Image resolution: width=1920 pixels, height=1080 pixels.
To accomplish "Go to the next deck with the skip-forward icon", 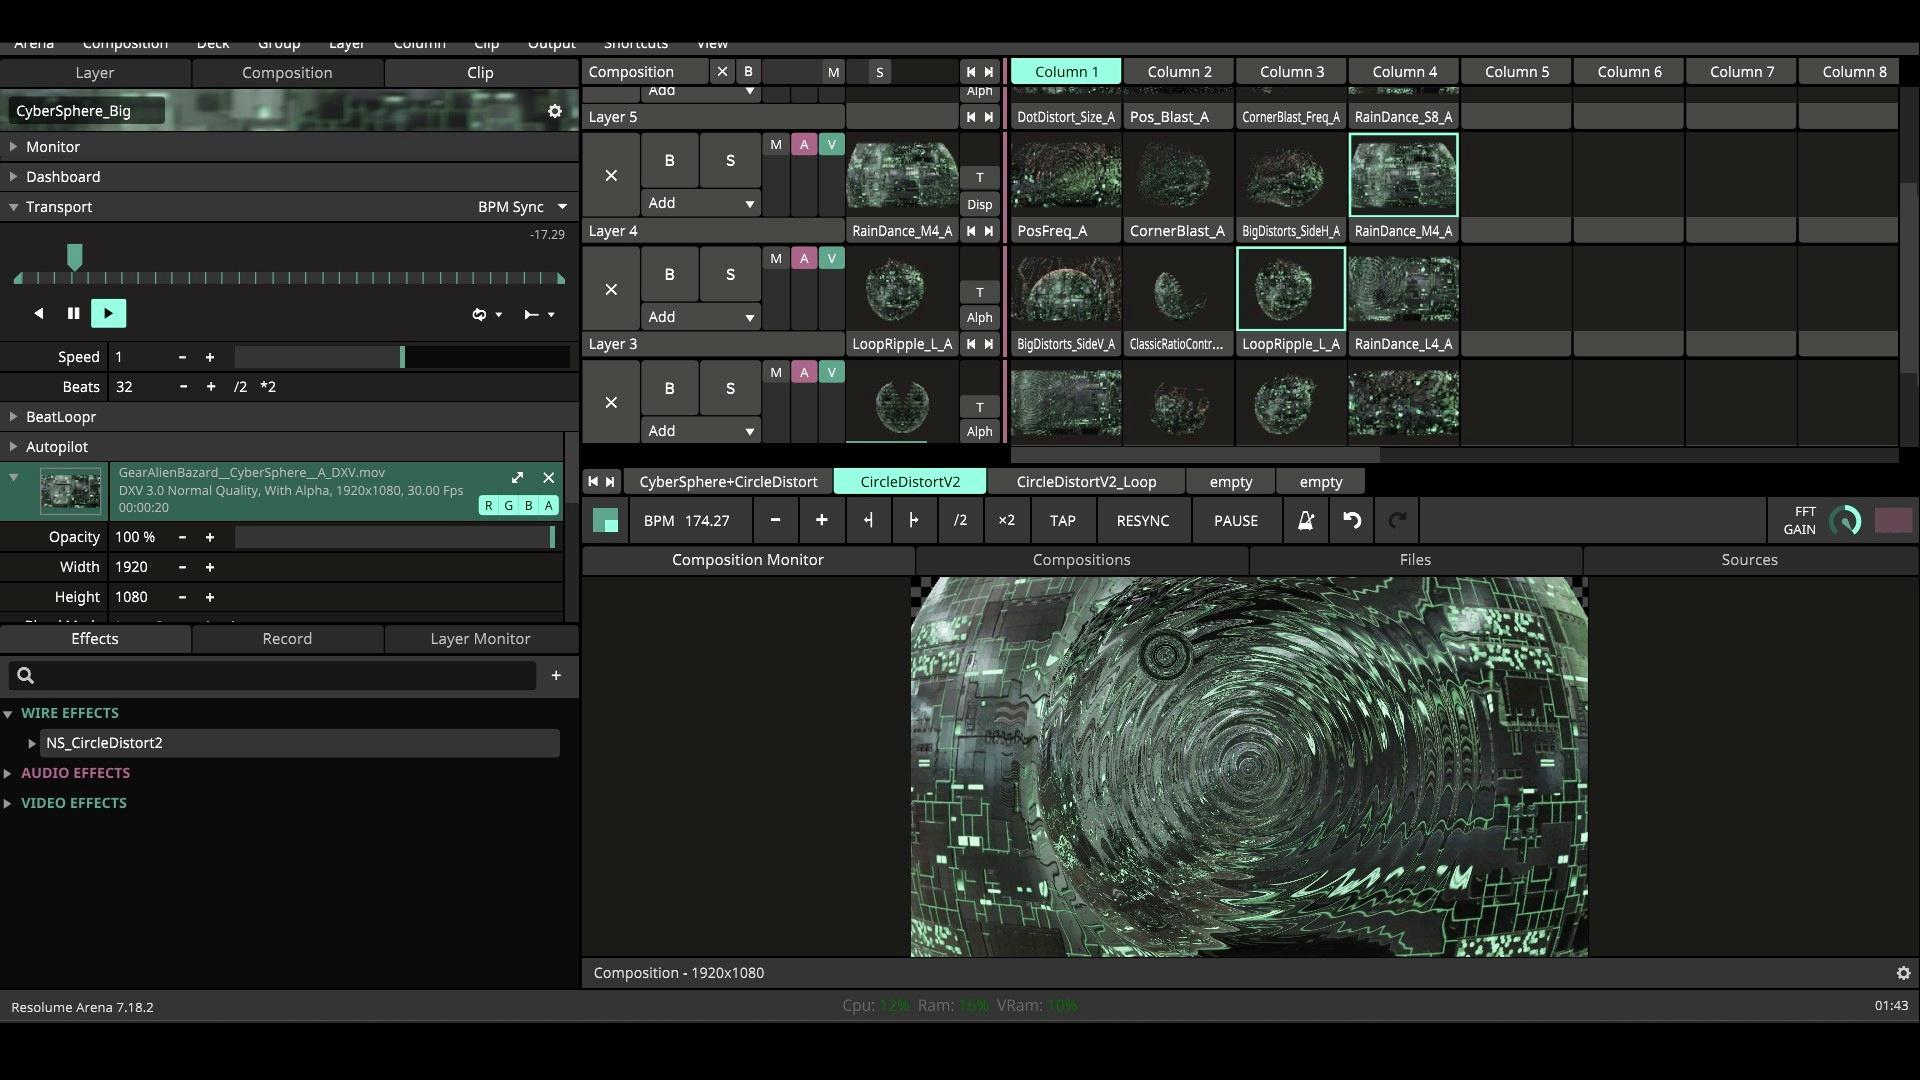I will [610, 482].
